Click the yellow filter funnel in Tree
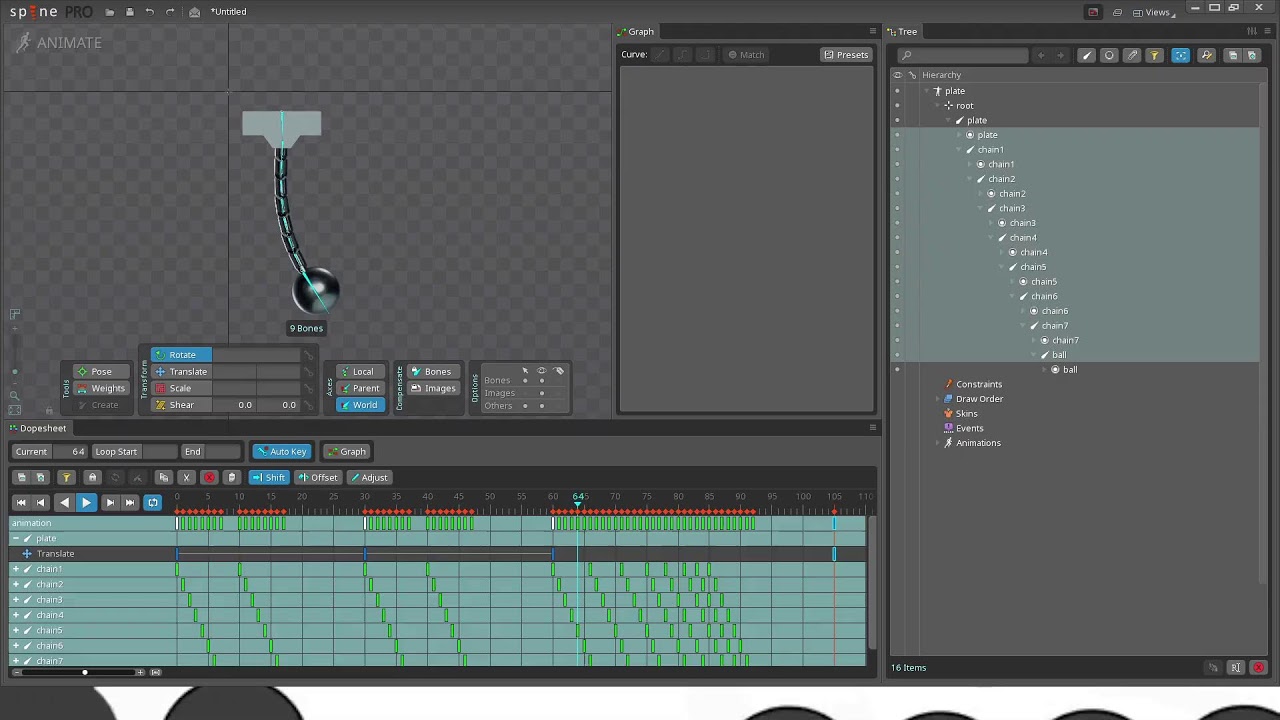Viewport: 1280px width, 720px height. coord(1154,56)
